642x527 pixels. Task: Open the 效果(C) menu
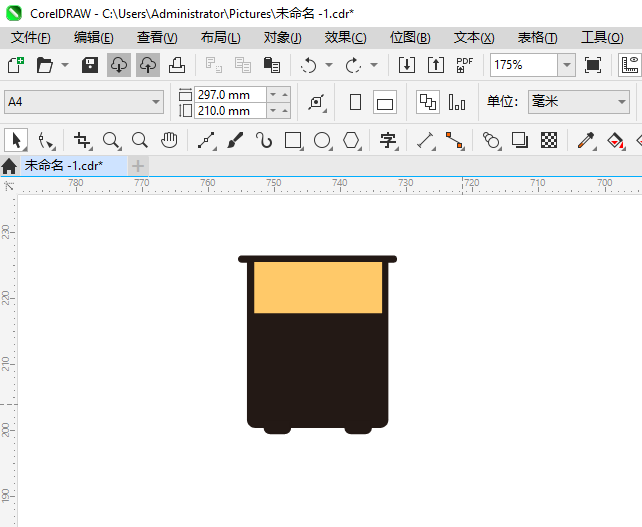click(x=345, y=37)
